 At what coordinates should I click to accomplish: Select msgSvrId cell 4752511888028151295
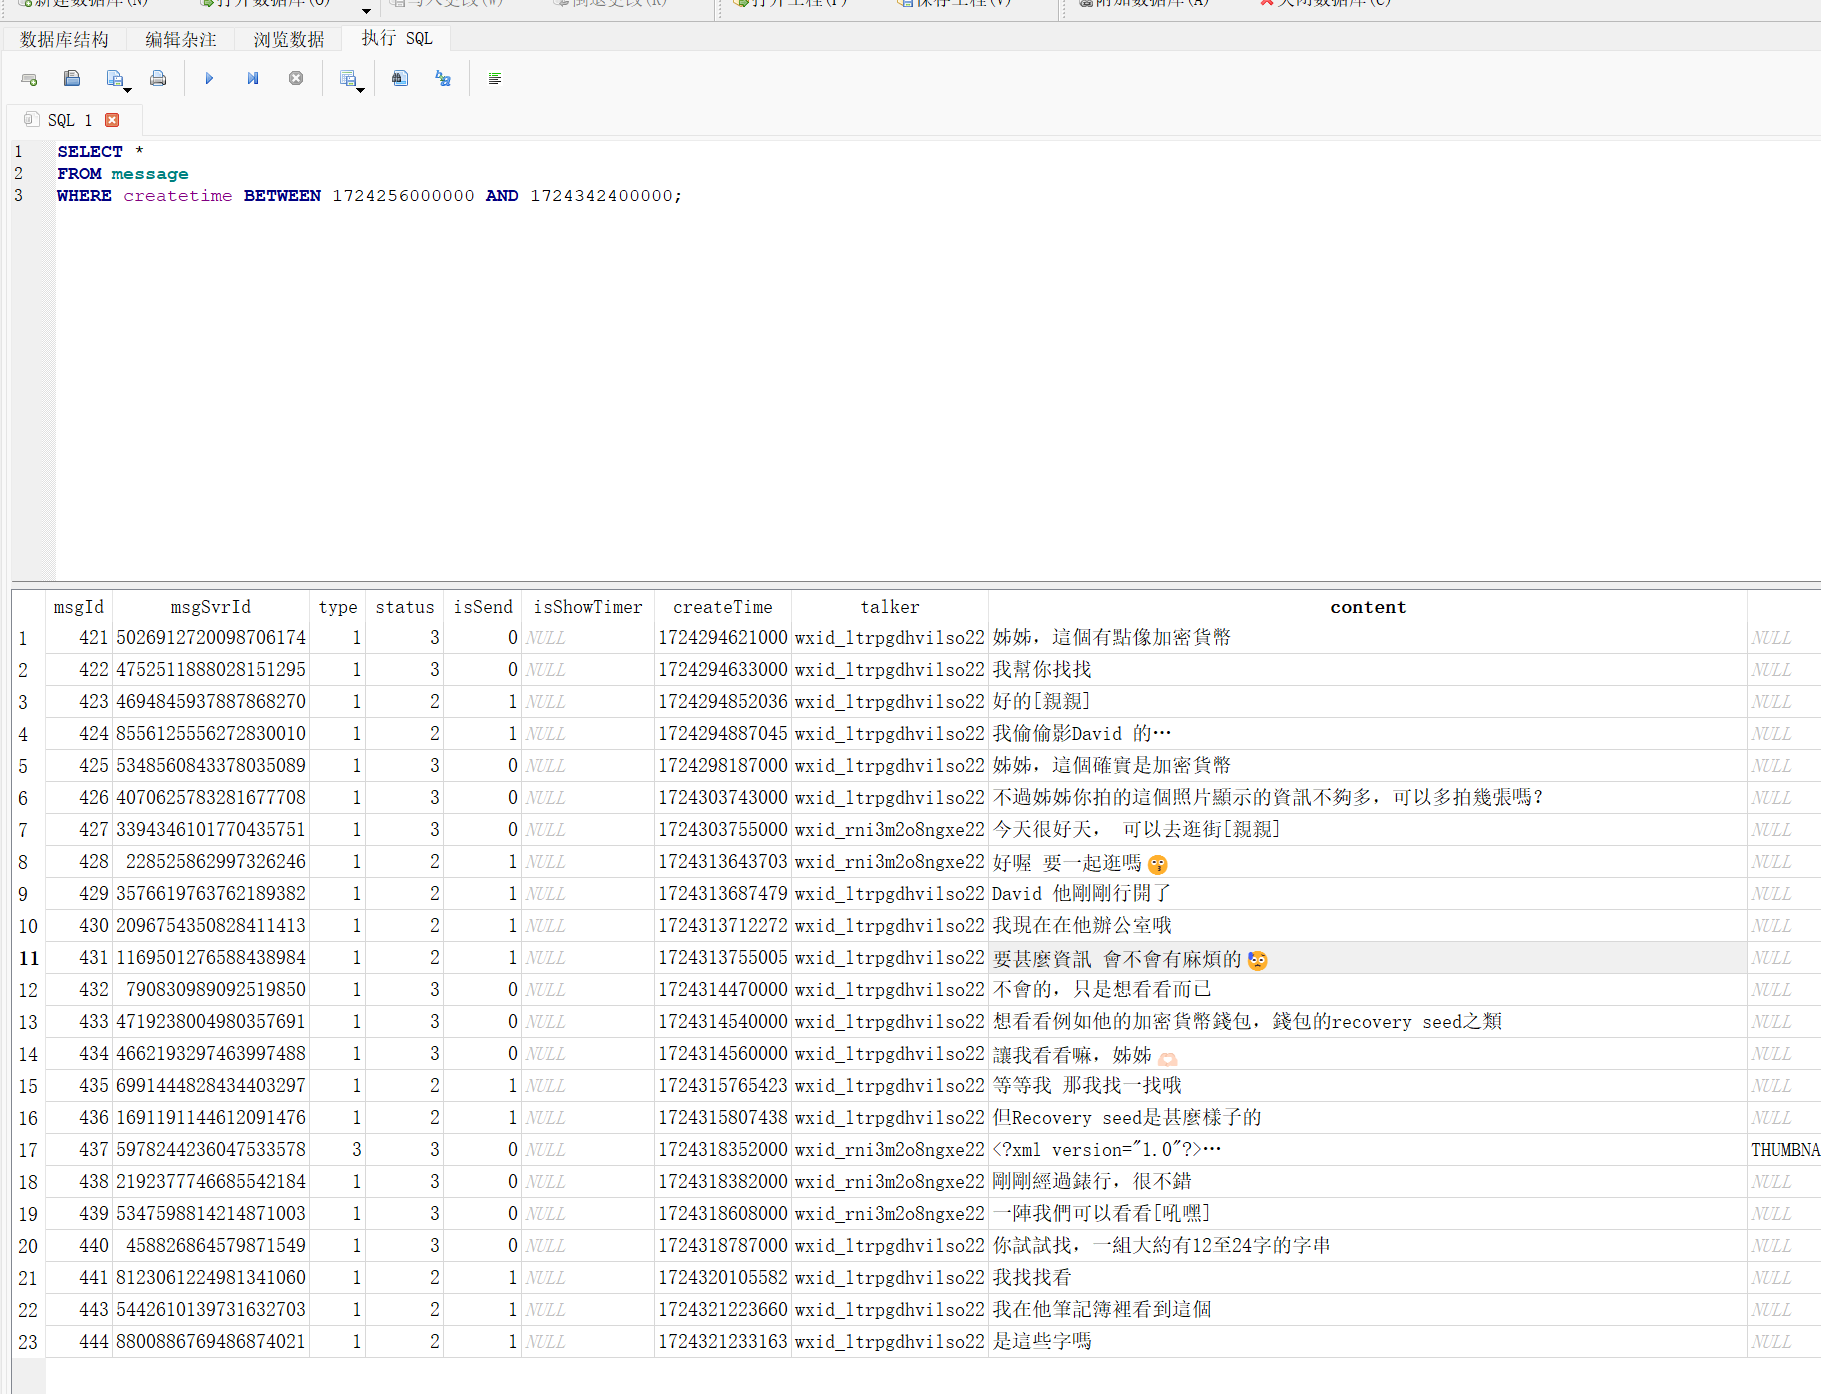[211, 670]
